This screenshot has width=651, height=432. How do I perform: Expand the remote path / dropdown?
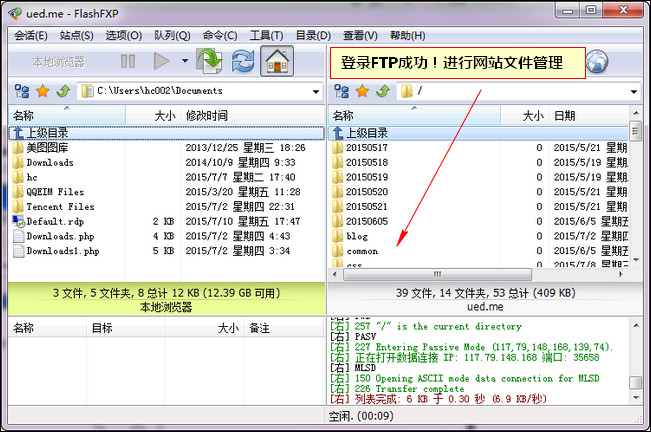pyautogui.click(x=634, y=91)
